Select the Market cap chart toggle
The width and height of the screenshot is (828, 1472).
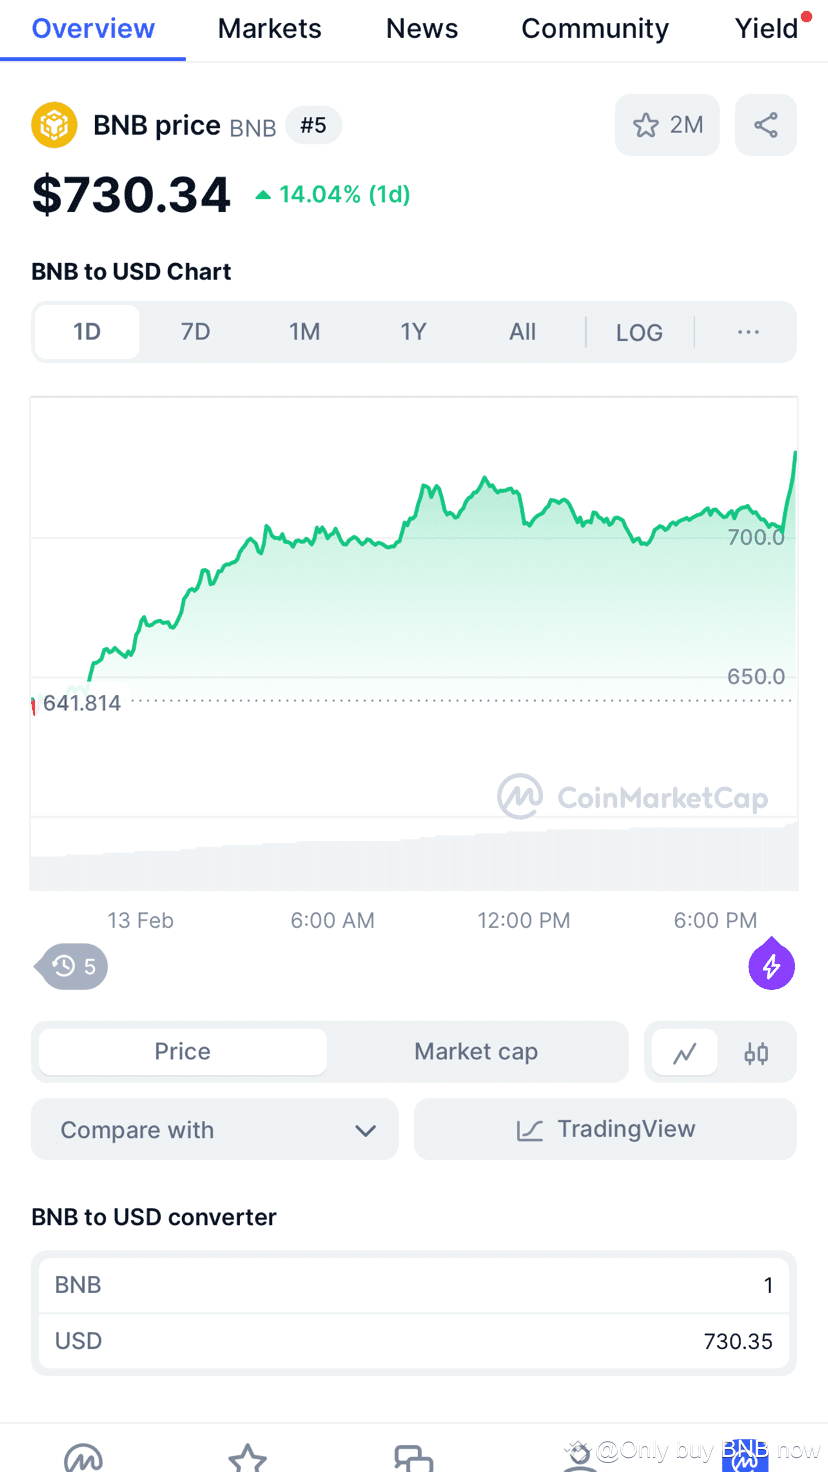[x=476, y=1052]
